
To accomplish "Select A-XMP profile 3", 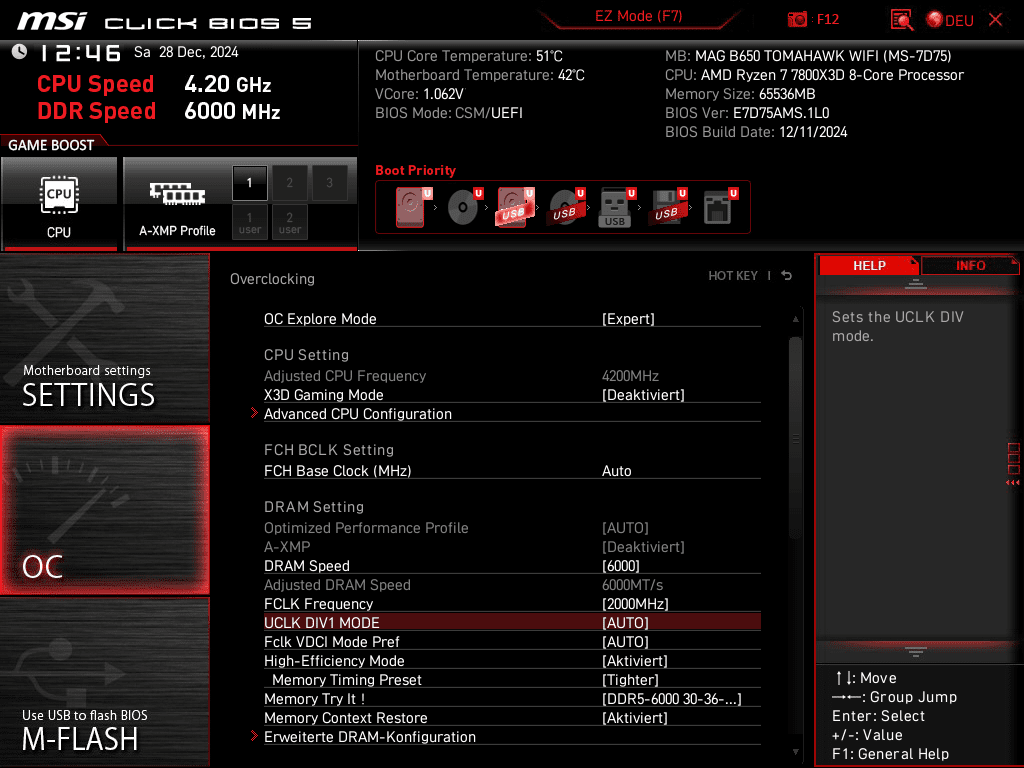I will click(x=329, y=183).
